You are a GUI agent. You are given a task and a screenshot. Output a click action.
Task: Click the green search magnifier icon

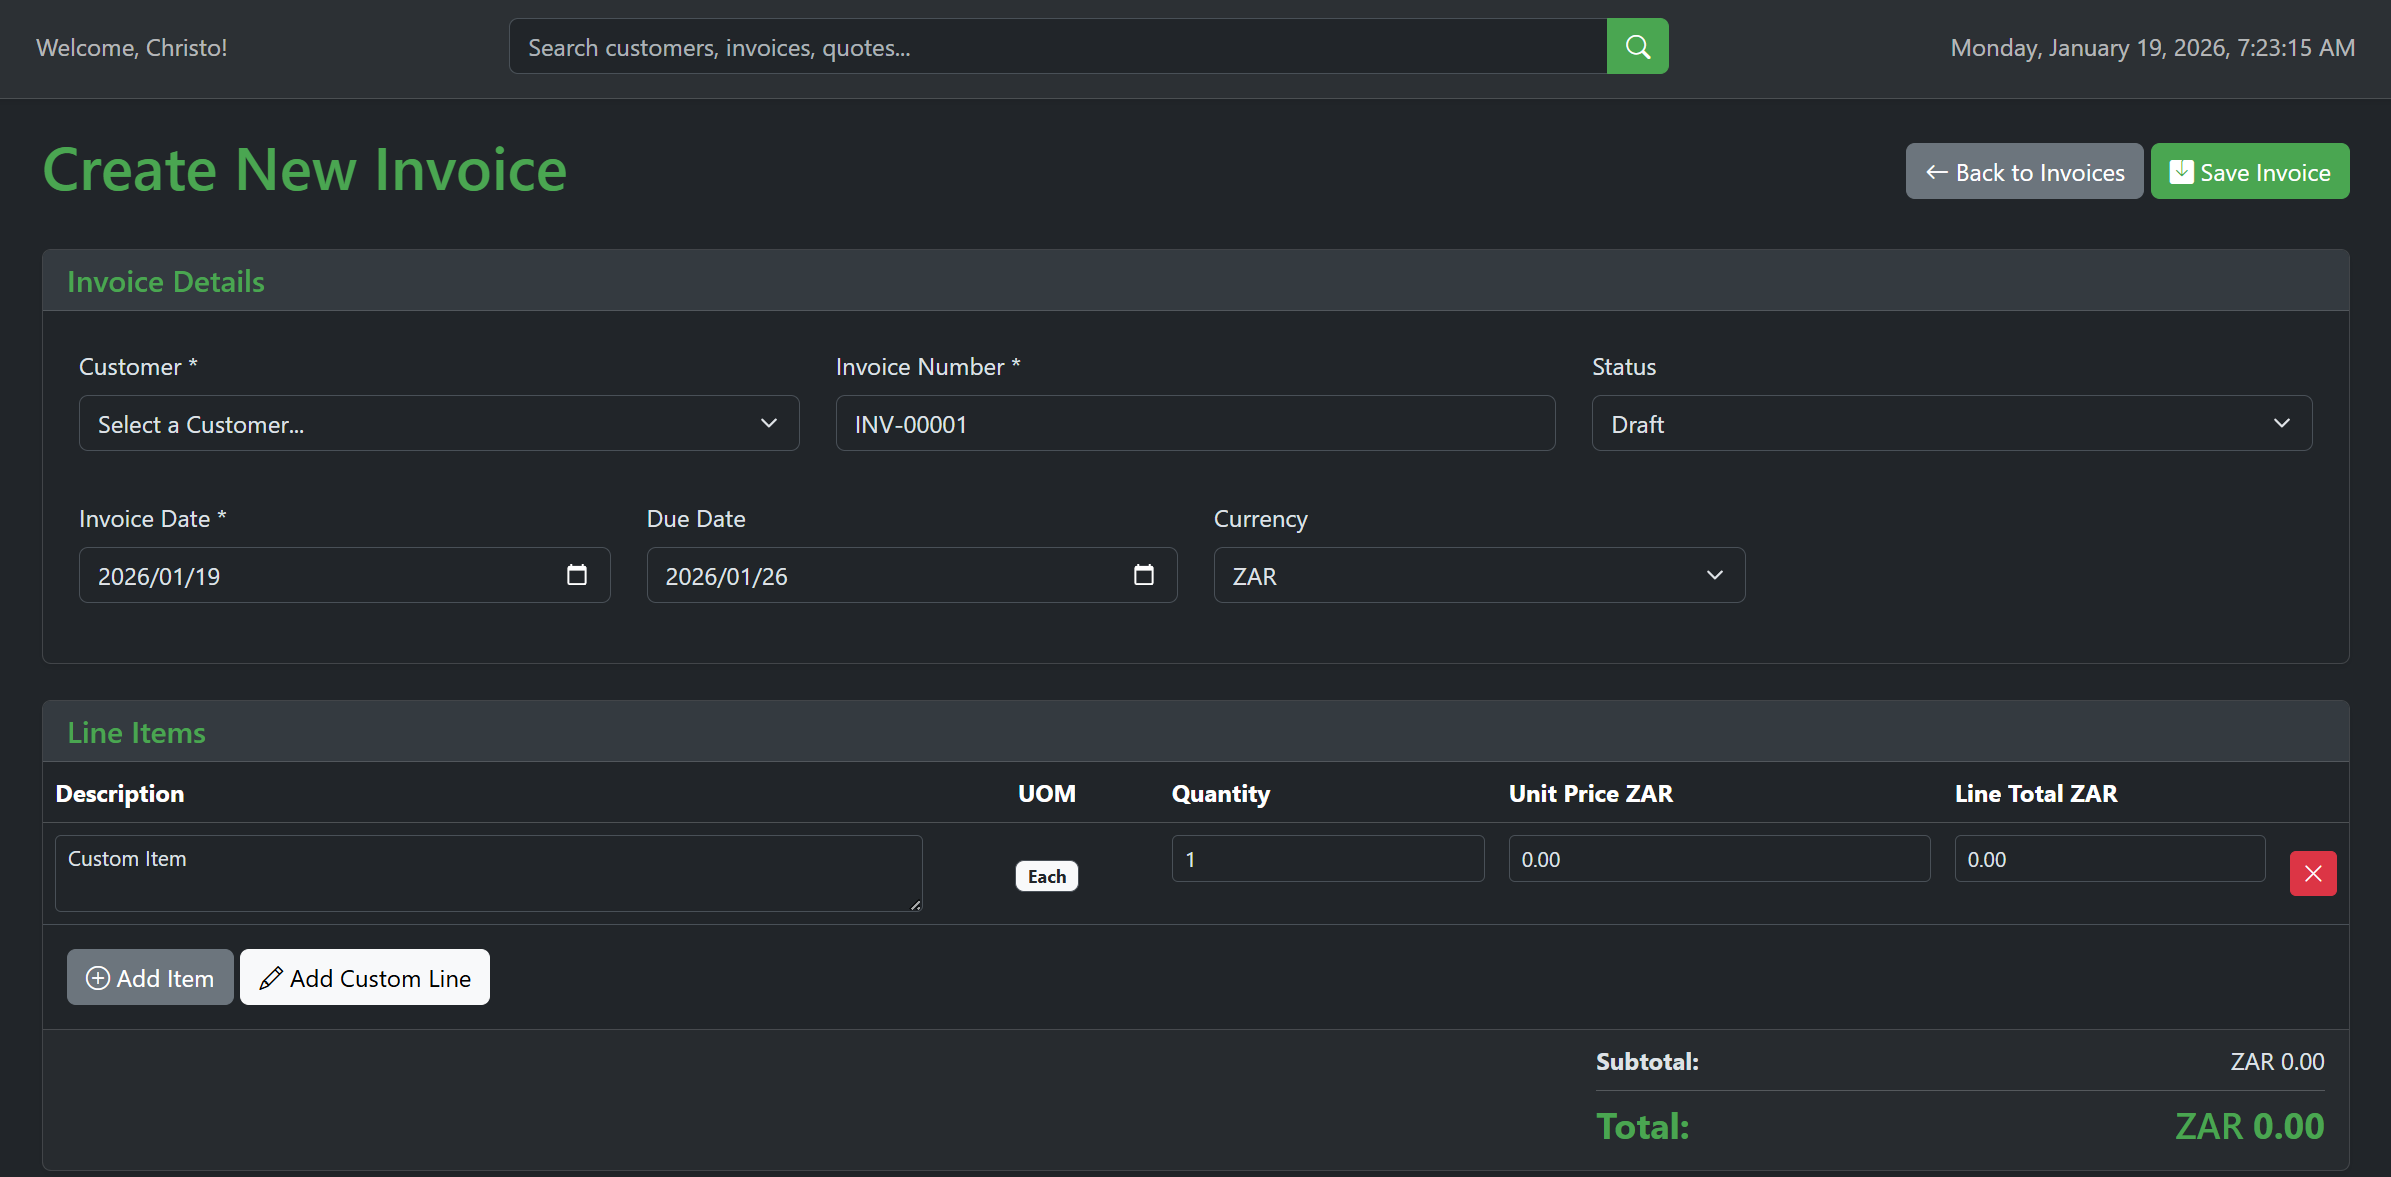1637,47
